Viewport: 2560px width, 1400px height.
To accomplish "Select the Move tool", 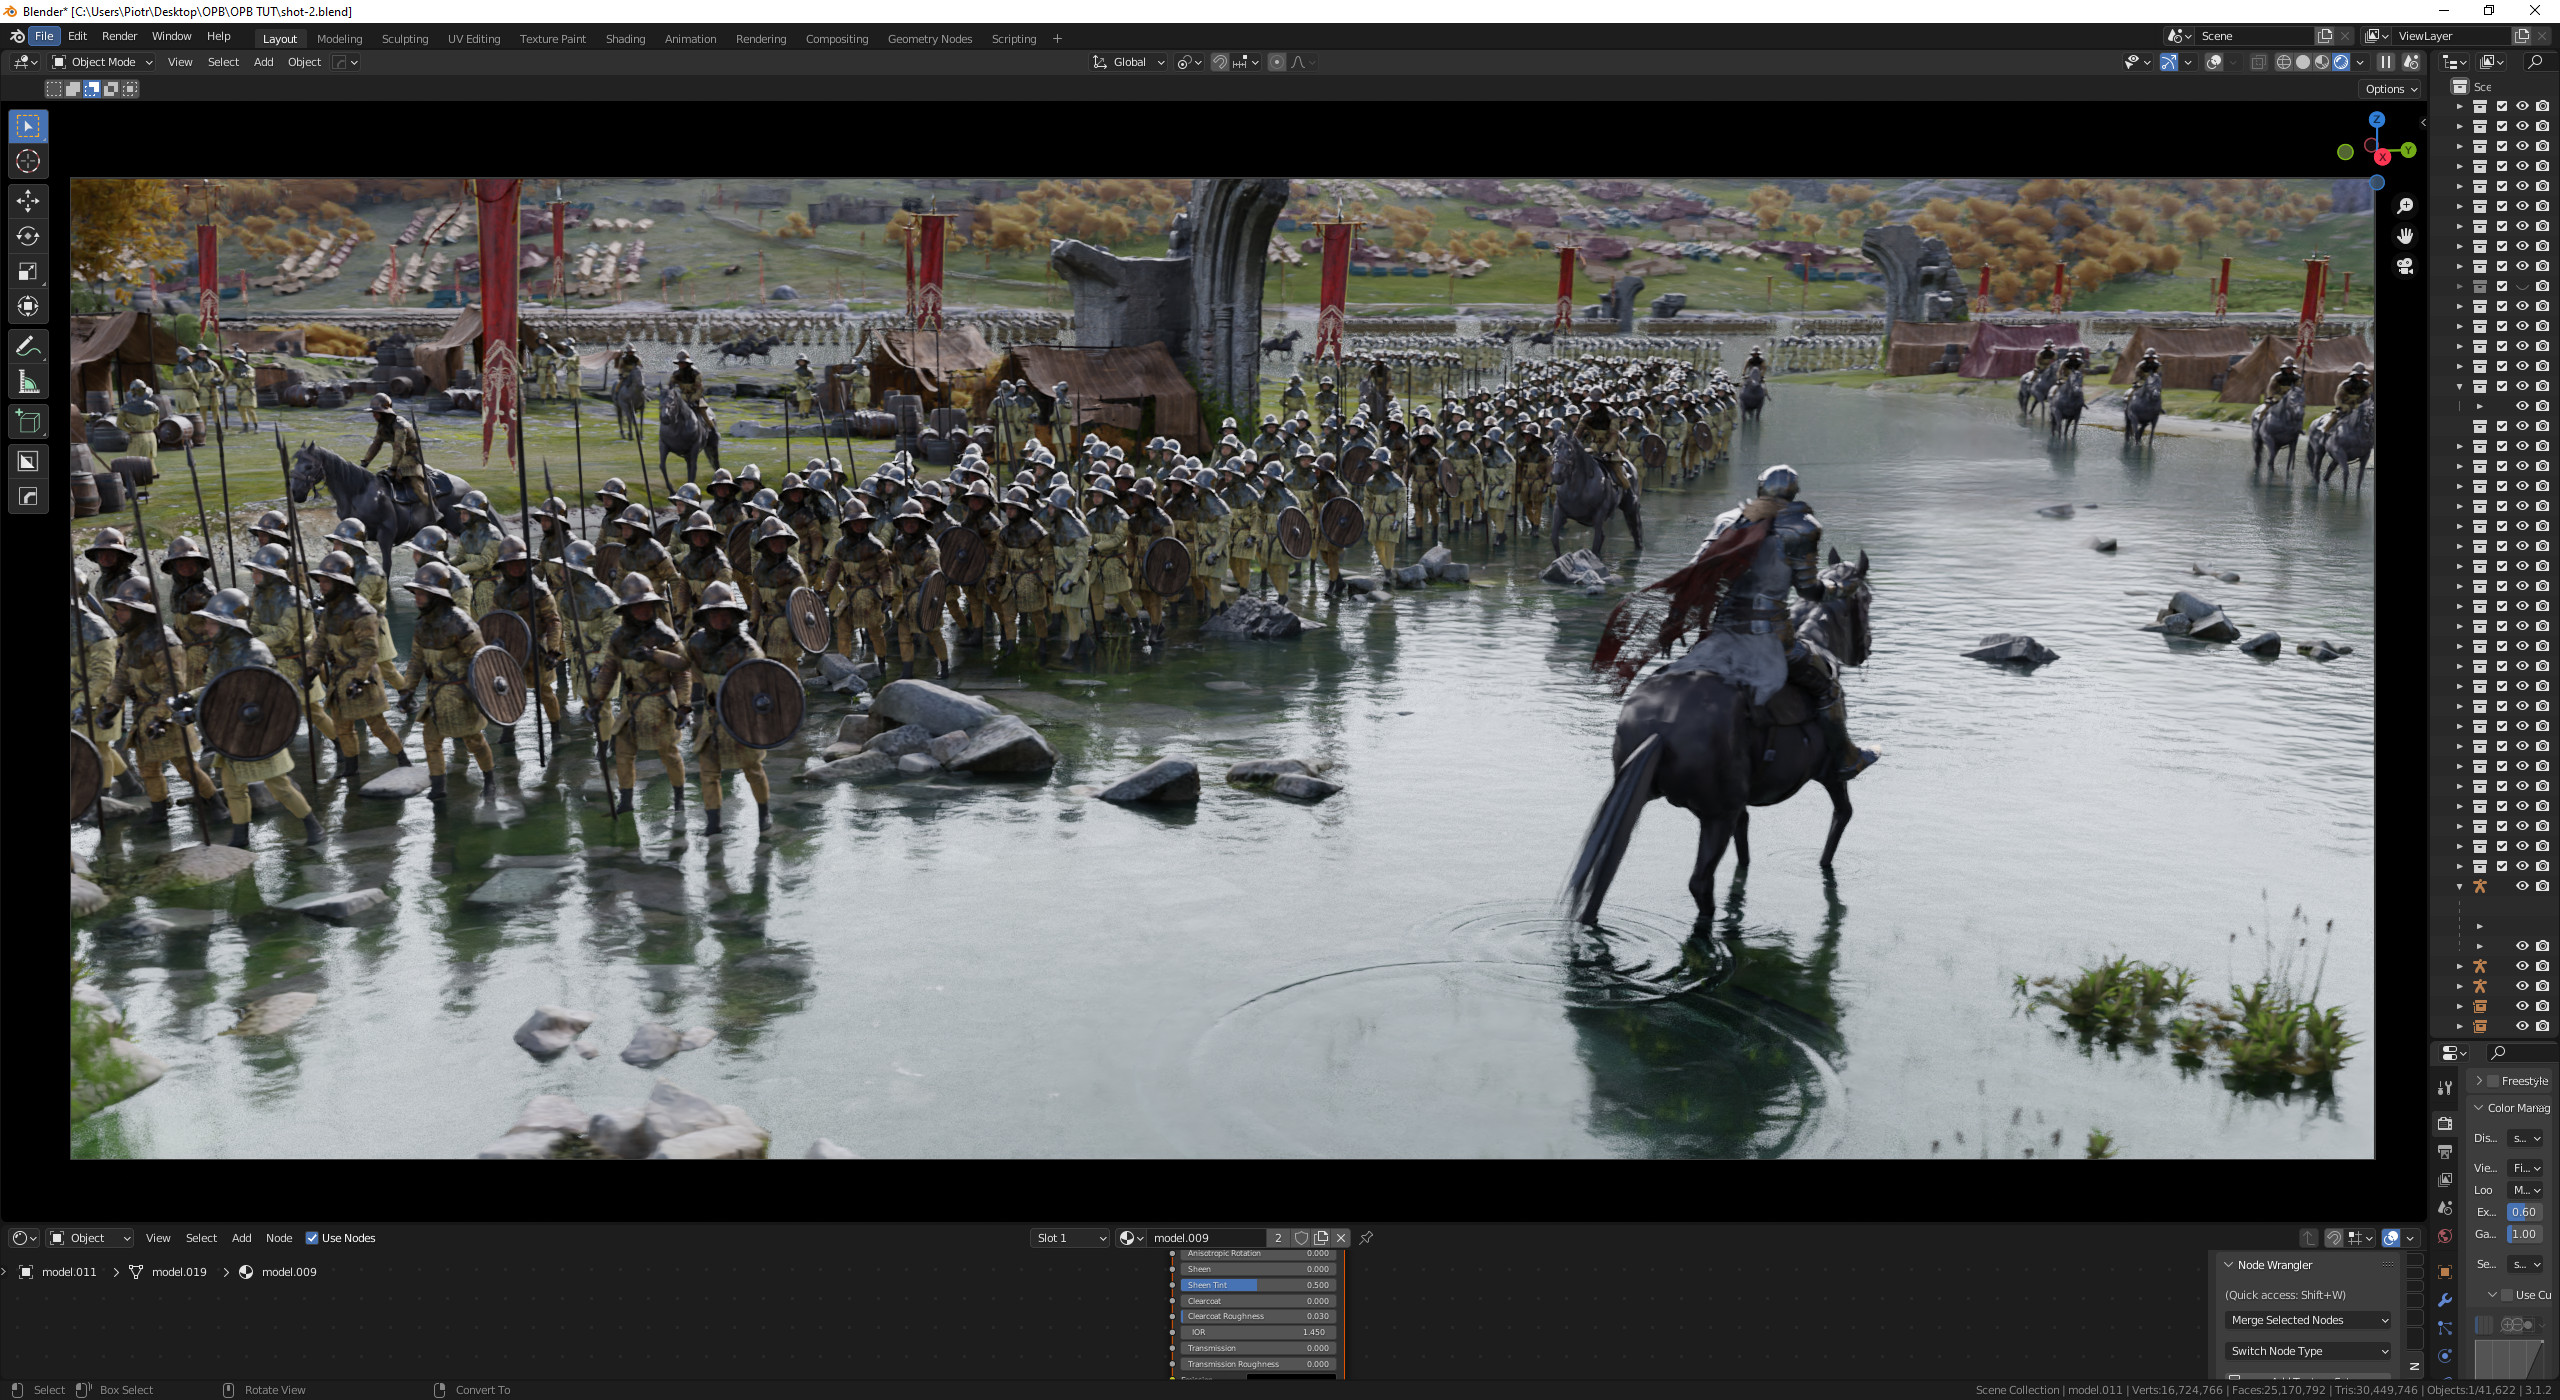I will 28,201.
